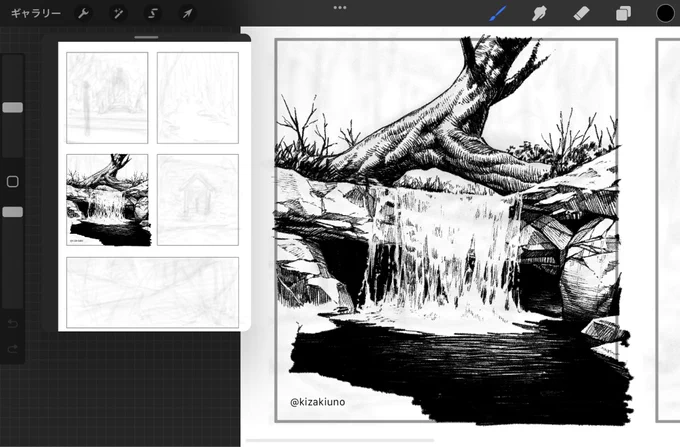Select the wide bottom sketch thumbnail
This screenshot has width=680, height=447.
(x=152, y=293)
